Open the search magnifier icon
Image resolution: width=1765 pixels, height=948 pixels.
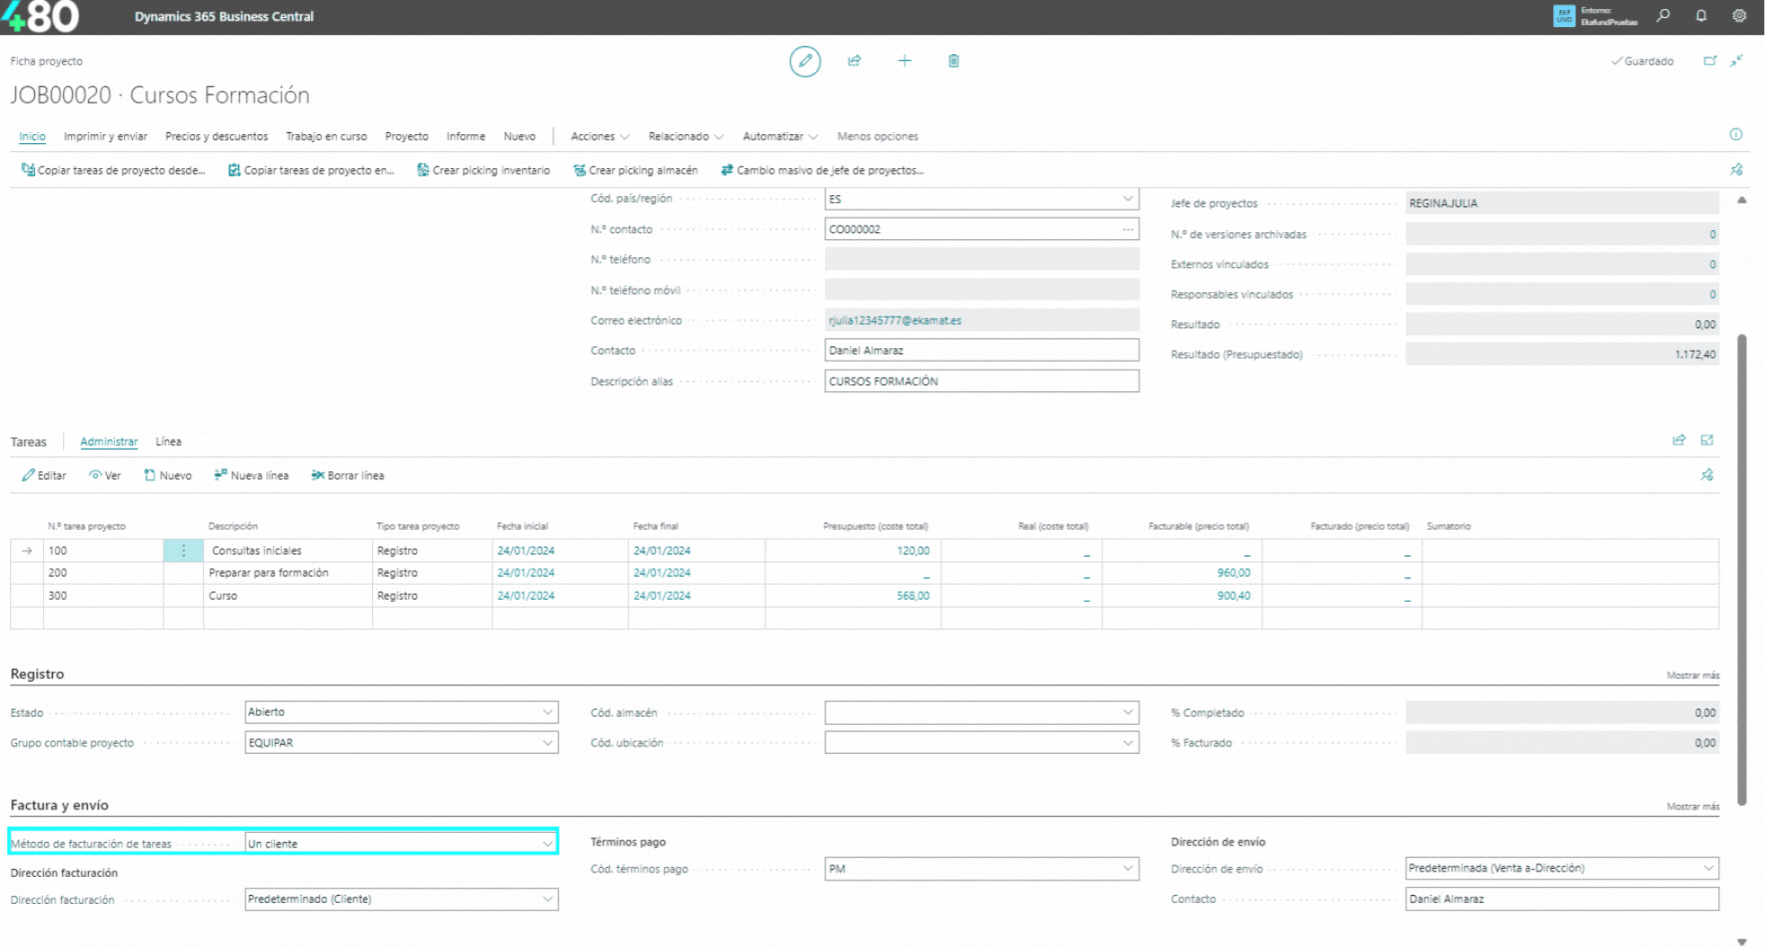click(1663, 16)
